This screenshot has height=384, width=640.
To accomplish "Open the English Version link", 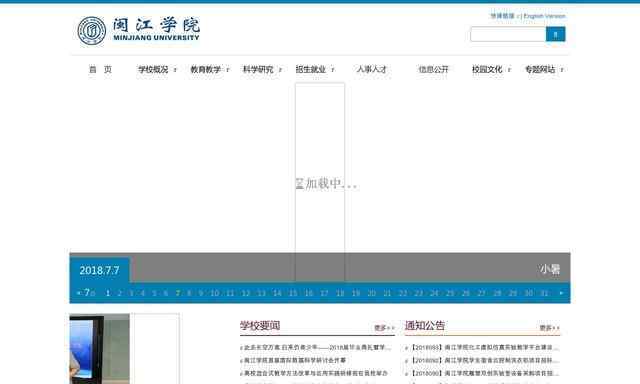I will (x=544, y=16).
